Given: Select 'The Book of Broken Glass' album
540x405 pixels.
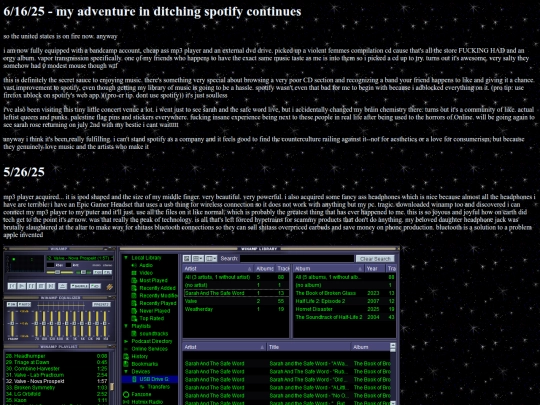Looking at the screenshot, I should (344, 293).
